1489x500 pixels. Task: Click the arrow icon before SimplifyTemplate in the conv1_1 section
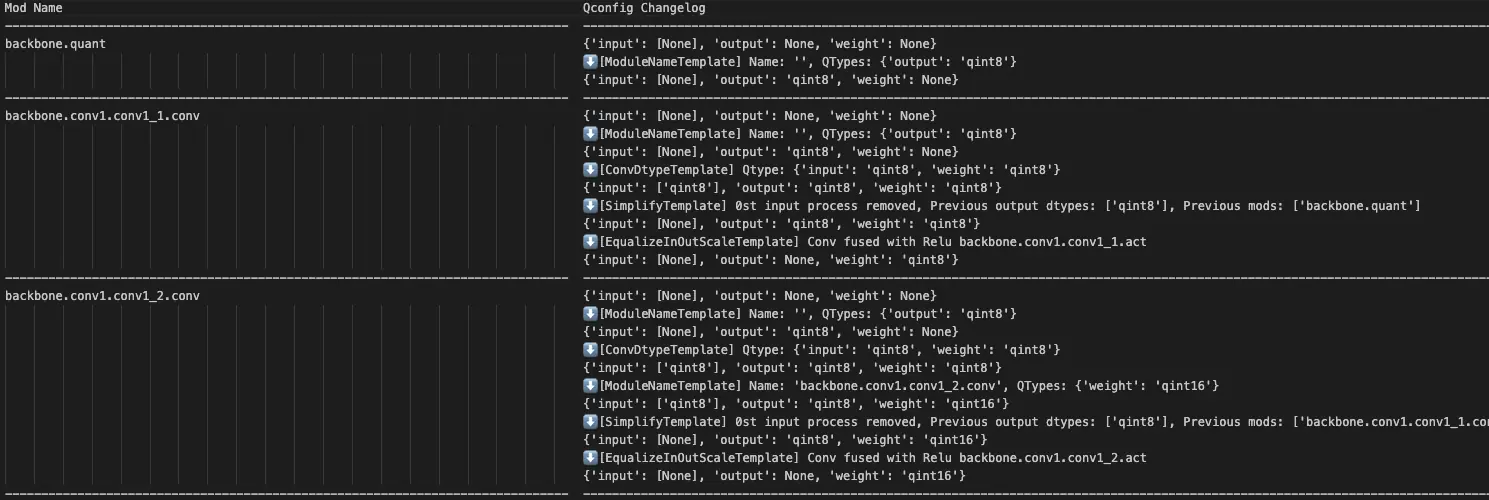point(590,206)
